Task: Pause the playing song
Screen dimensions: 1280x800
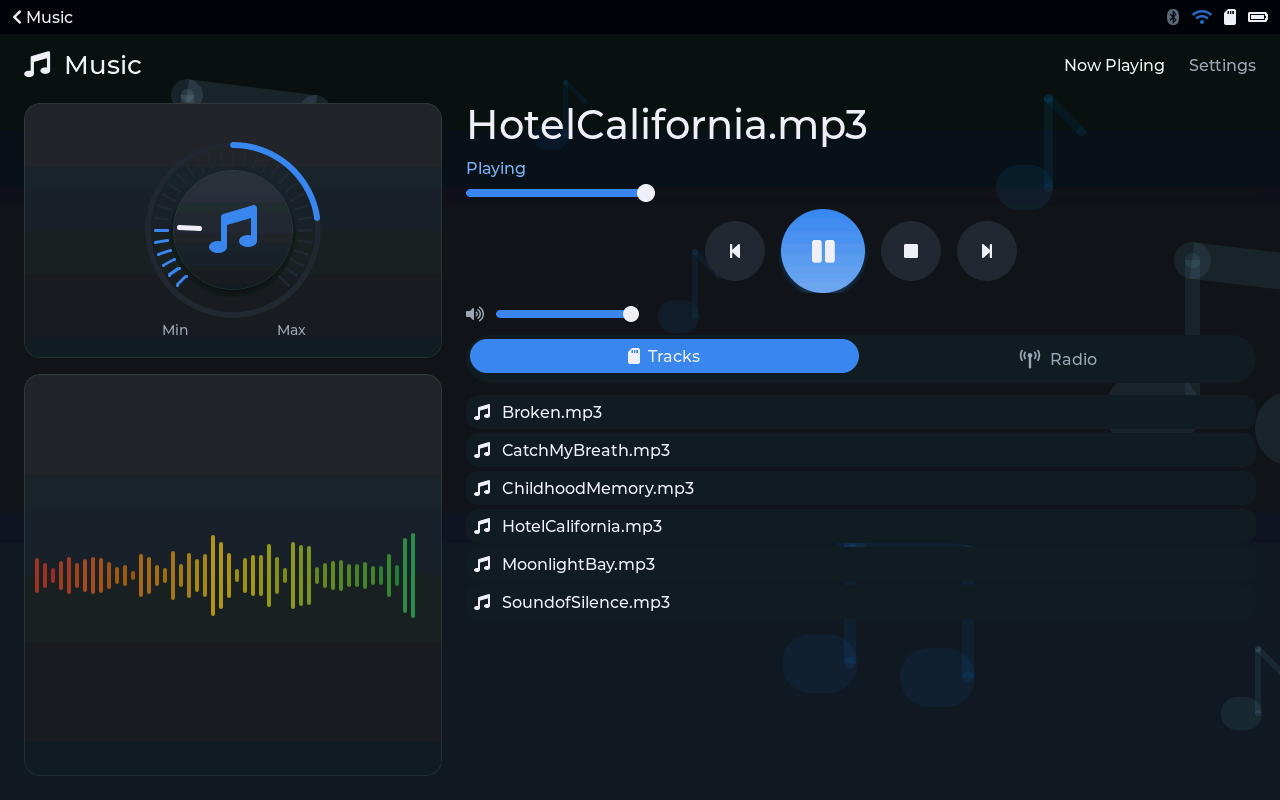Action: pos(823,251)
